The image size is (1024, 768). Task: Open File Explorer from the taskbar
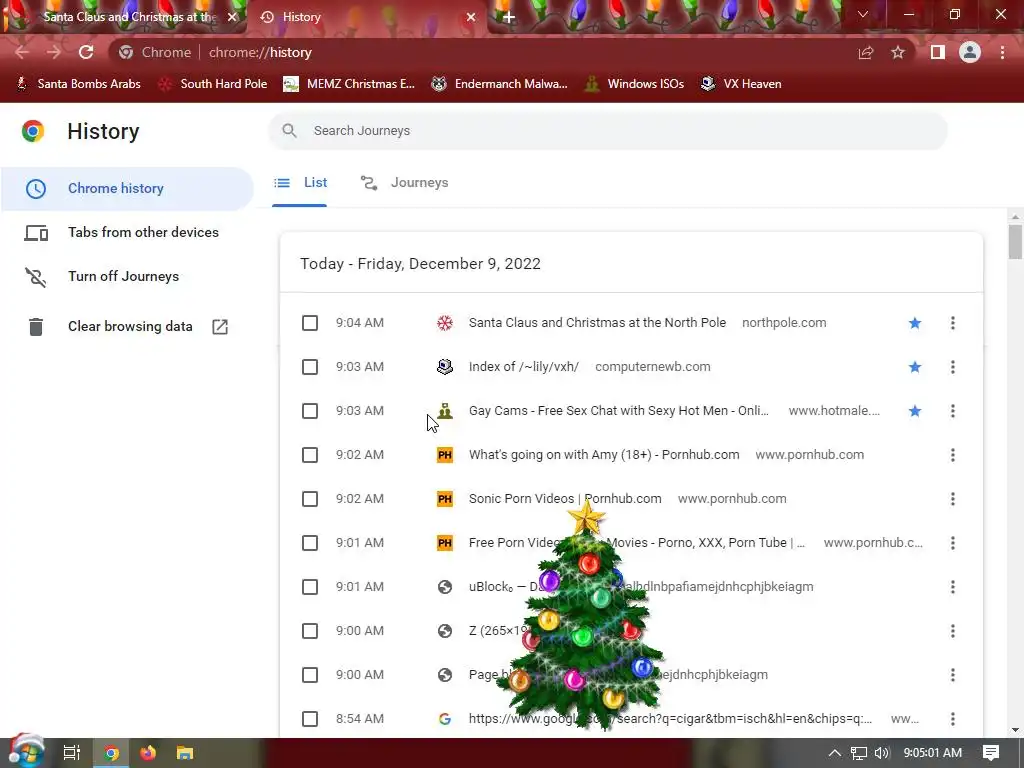[x=185, y=753]
